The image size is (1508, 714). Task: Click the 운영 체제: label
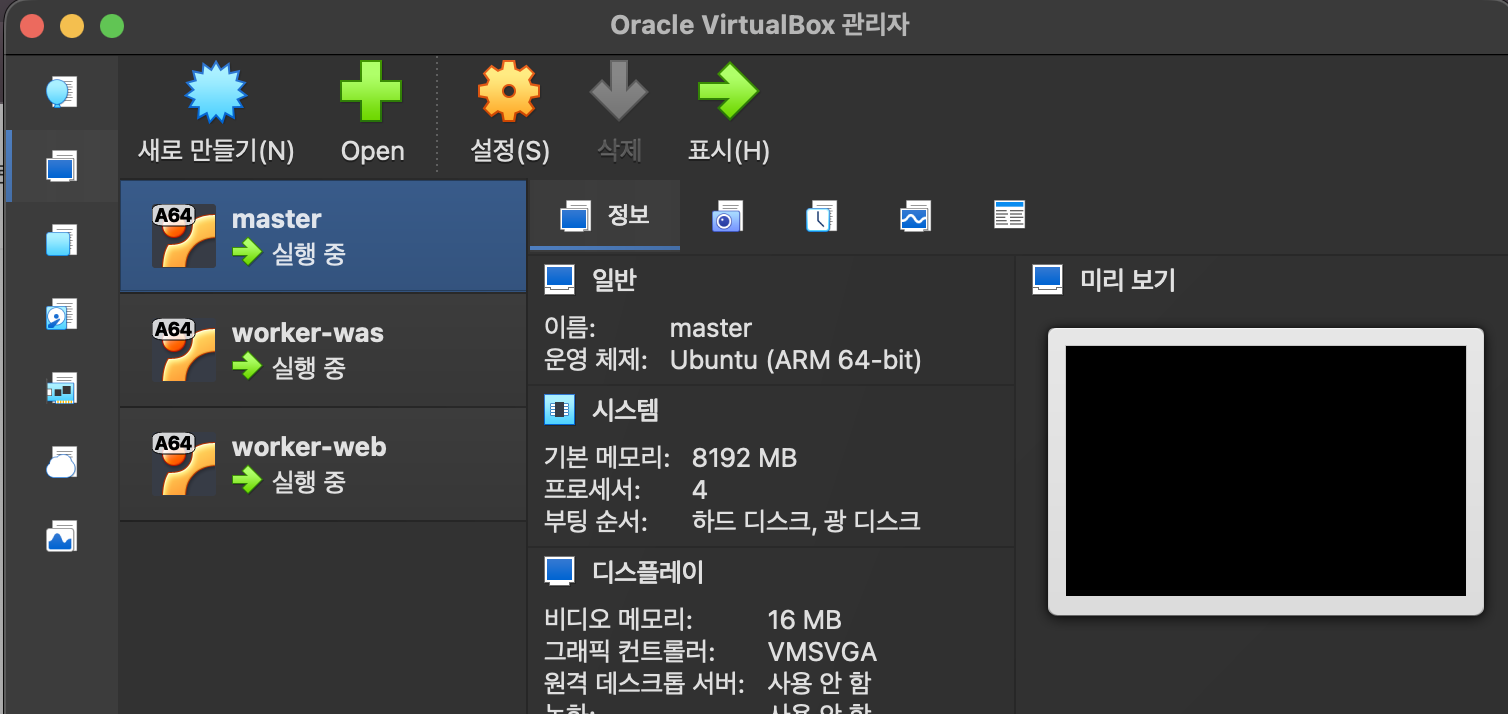tap(595, 360)
